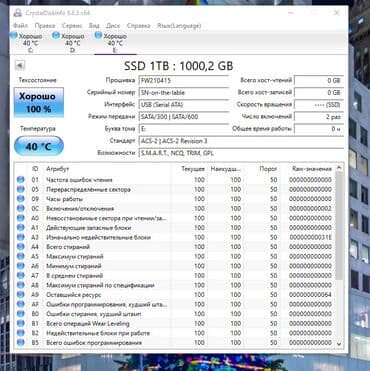Click the 40 °C temperature button
This screenshot has height=371, width=370.
(x=39, y=146)
